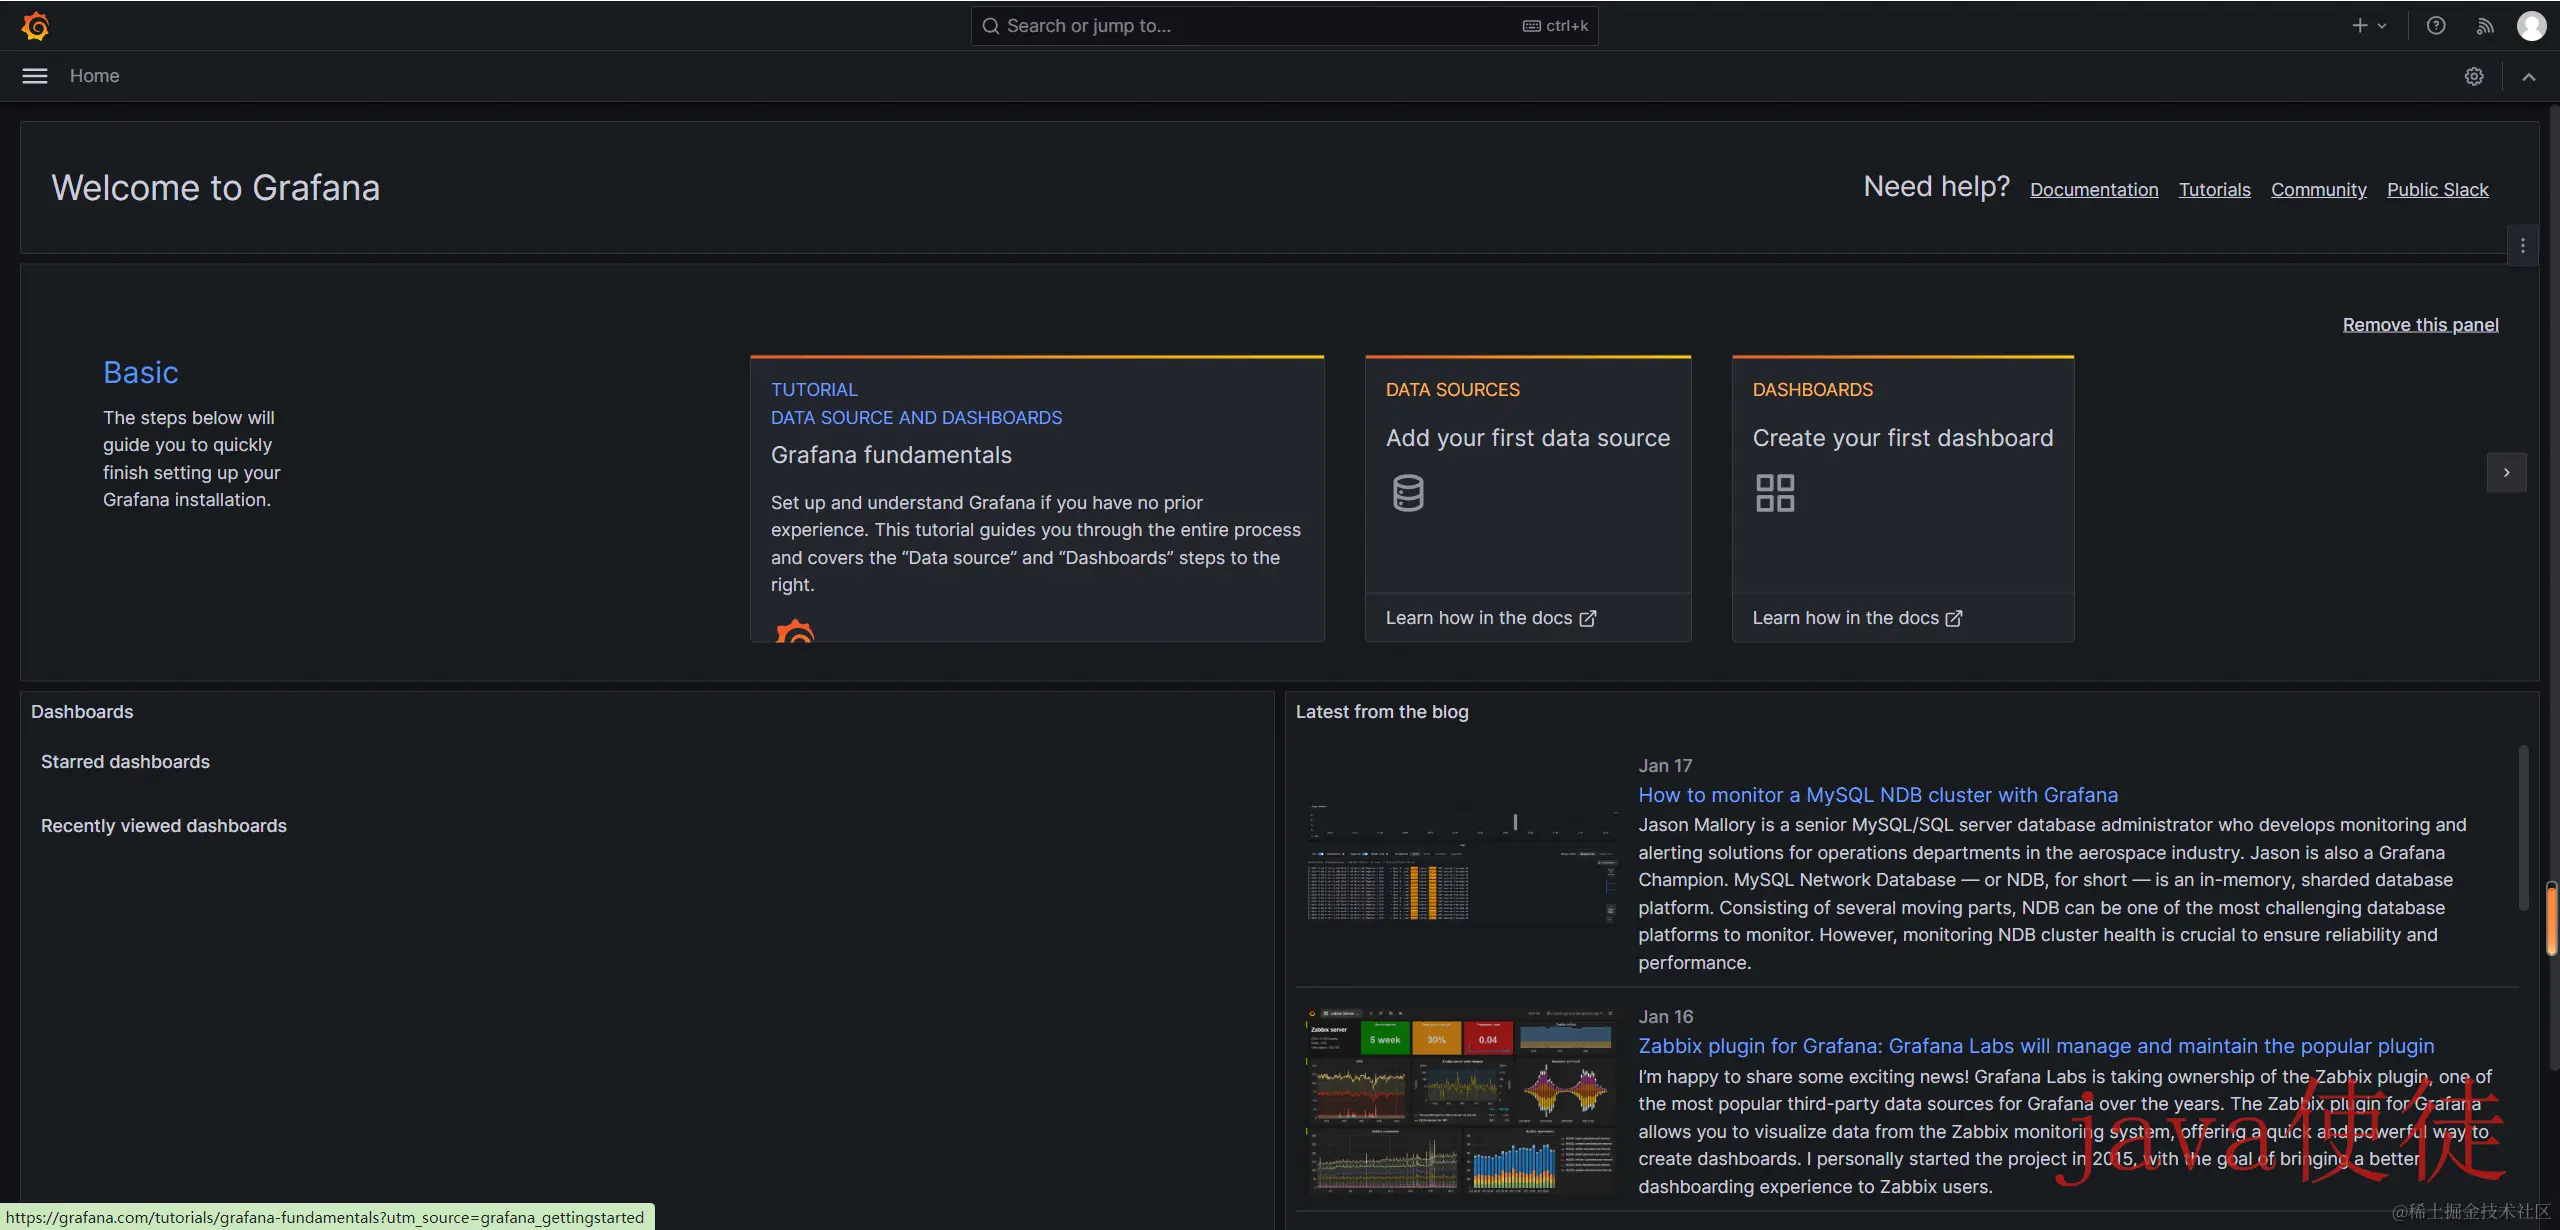Open dashboards Learn how in docs
This screenshot has width=2560, height=1230.
[x=1857, y=618]
